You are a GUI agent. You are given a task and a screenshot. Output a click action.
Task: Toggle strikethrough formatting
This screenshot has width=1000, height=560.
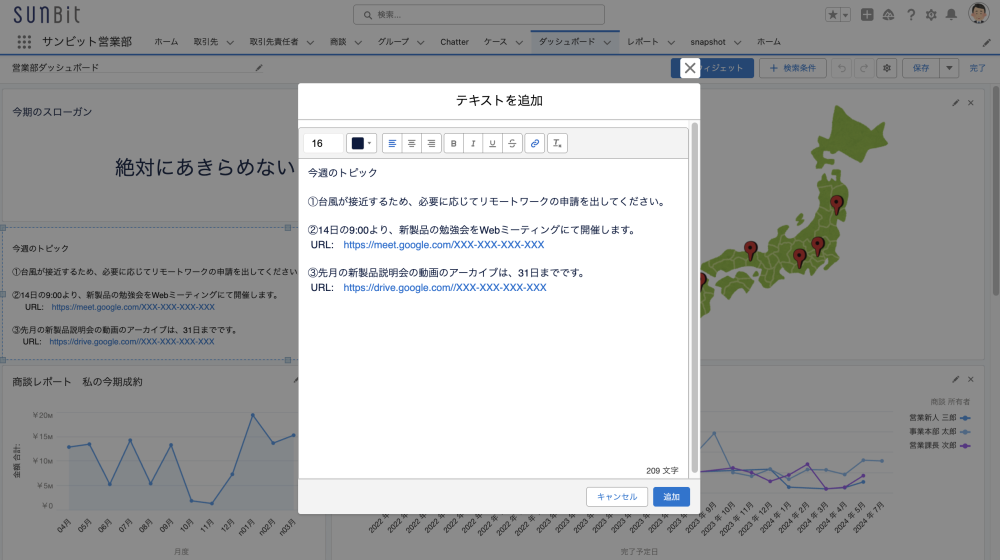512,144
